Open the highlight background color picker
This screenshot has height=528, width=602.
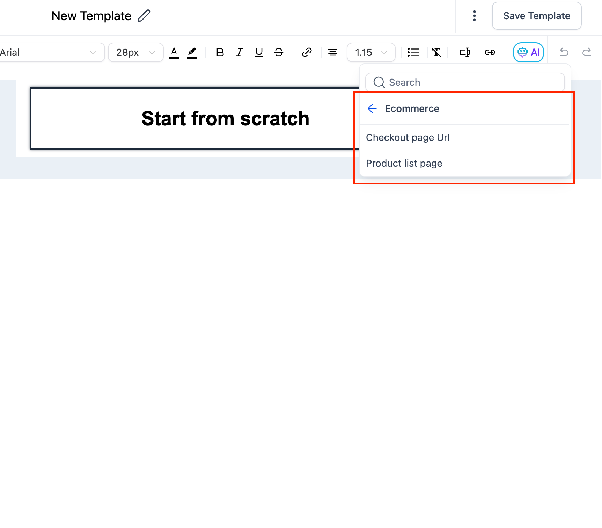coord(192,53)
